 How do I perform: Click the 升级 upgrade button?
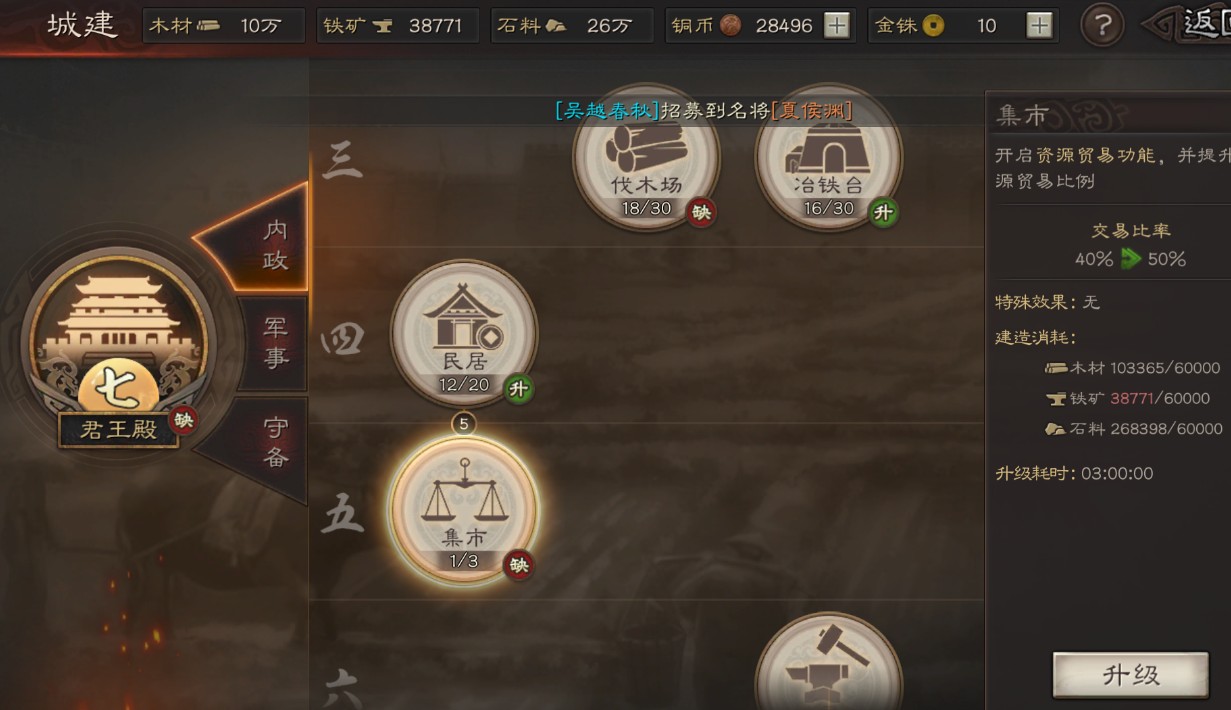1131,675
